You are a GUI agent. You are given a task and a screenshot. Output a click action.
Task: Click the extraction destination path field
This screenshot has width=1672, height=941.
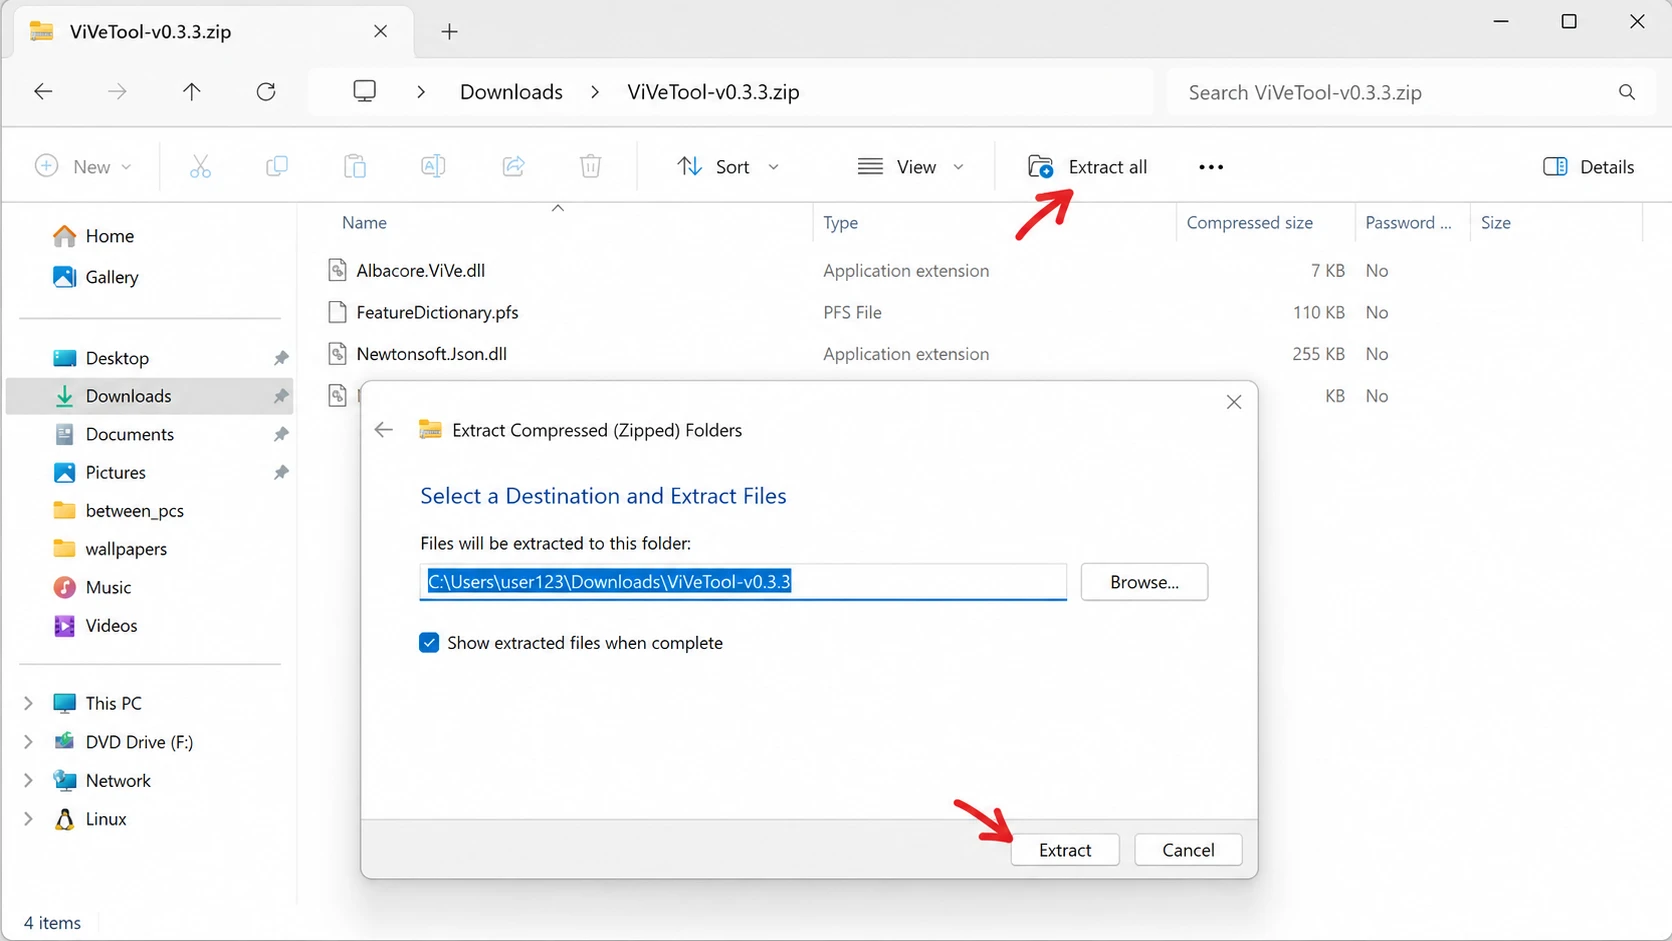[743, 582]
